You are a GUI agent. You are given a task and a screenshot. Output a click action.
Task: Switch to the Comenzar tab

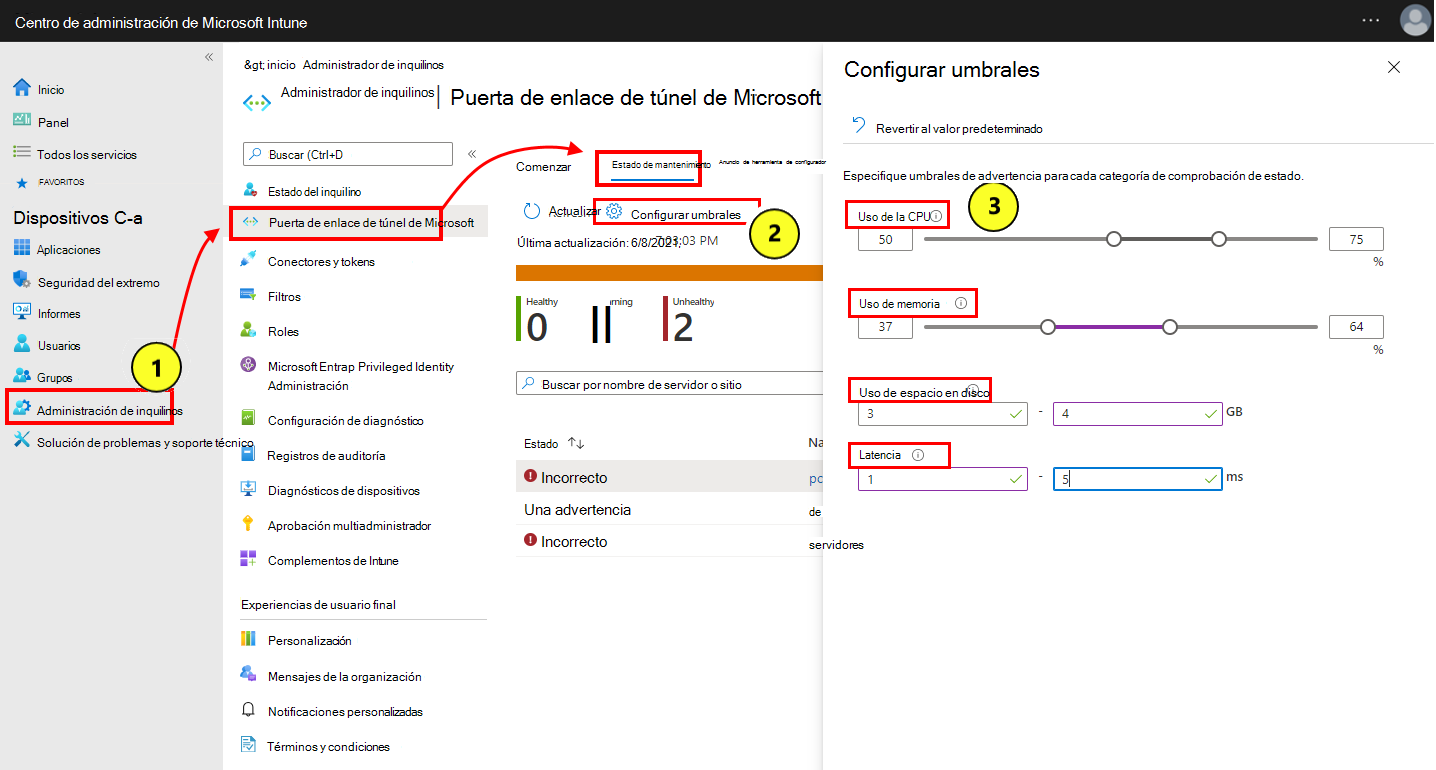click(x=543, y=167)
